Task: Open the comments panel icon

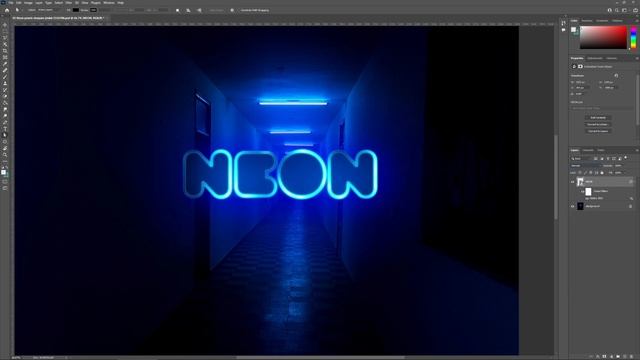Action: tap(564, 30)
